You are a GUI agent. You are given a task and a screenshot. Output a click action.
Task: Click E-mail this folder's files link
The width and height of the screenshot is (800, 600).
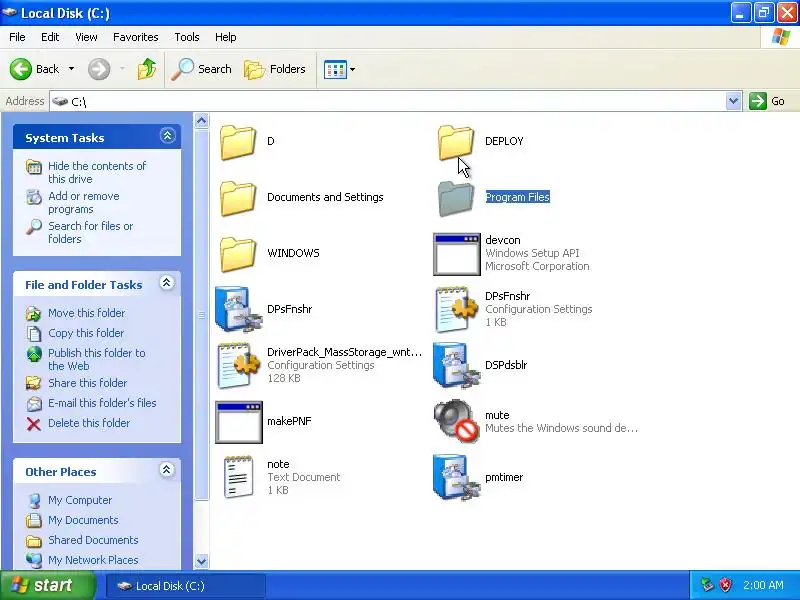coord(102,403)
